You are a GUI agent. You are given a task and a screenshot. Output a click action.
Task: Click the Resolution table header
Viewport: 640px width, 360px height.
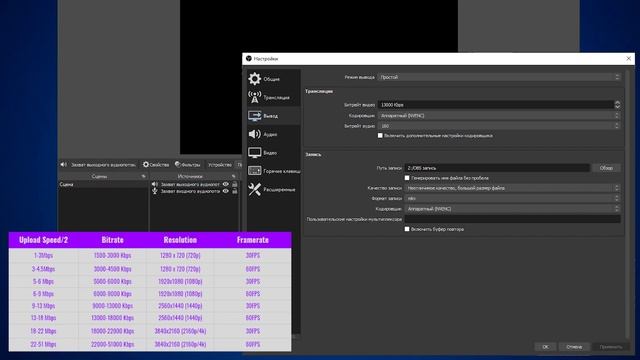click(180, 240)
